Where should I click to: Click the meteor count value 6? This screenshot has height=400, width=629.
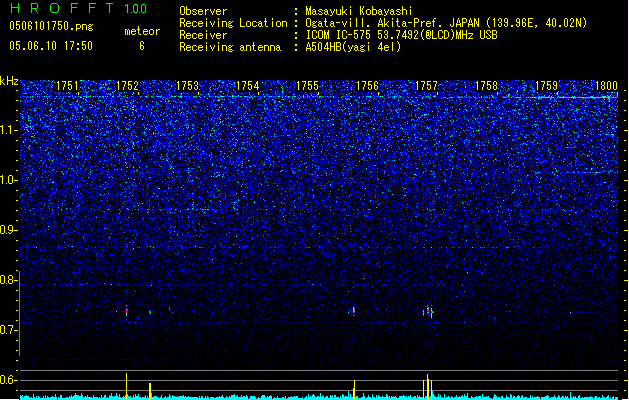click(x=142, y=46)
